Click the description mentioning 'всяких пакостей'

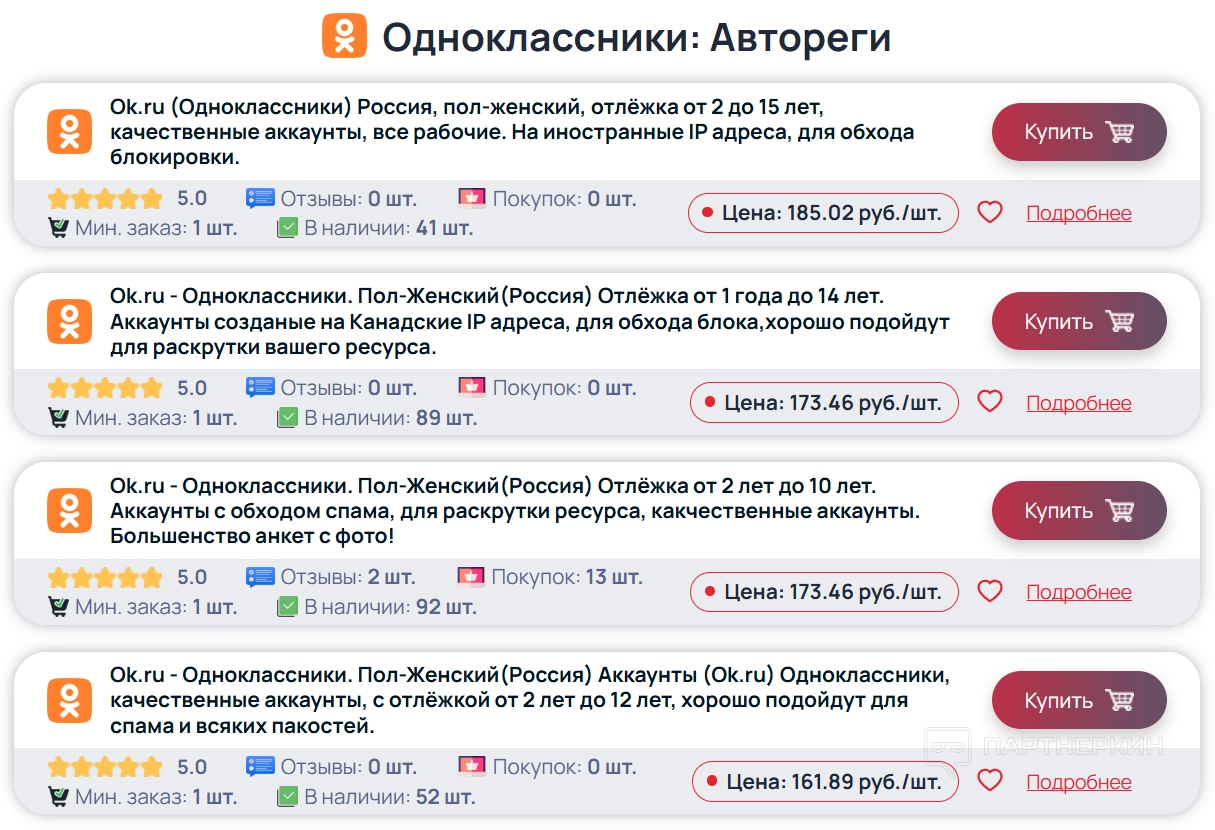(529, 700)
